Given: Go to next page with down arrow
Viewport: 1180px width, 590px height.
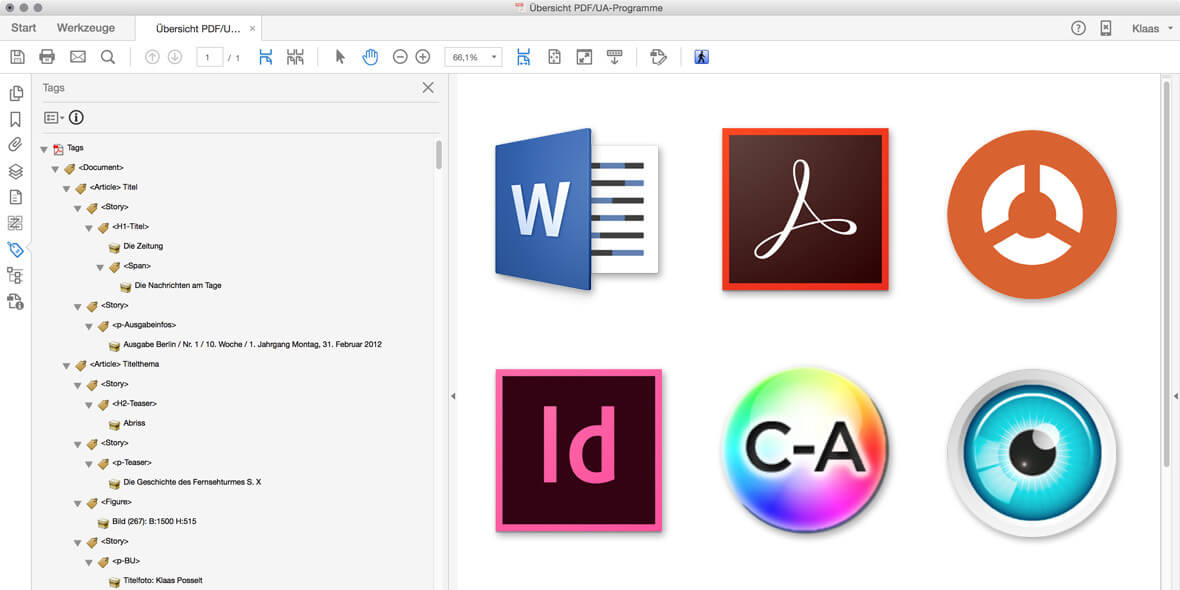Looking at the screenshot, I should point(175,57).
